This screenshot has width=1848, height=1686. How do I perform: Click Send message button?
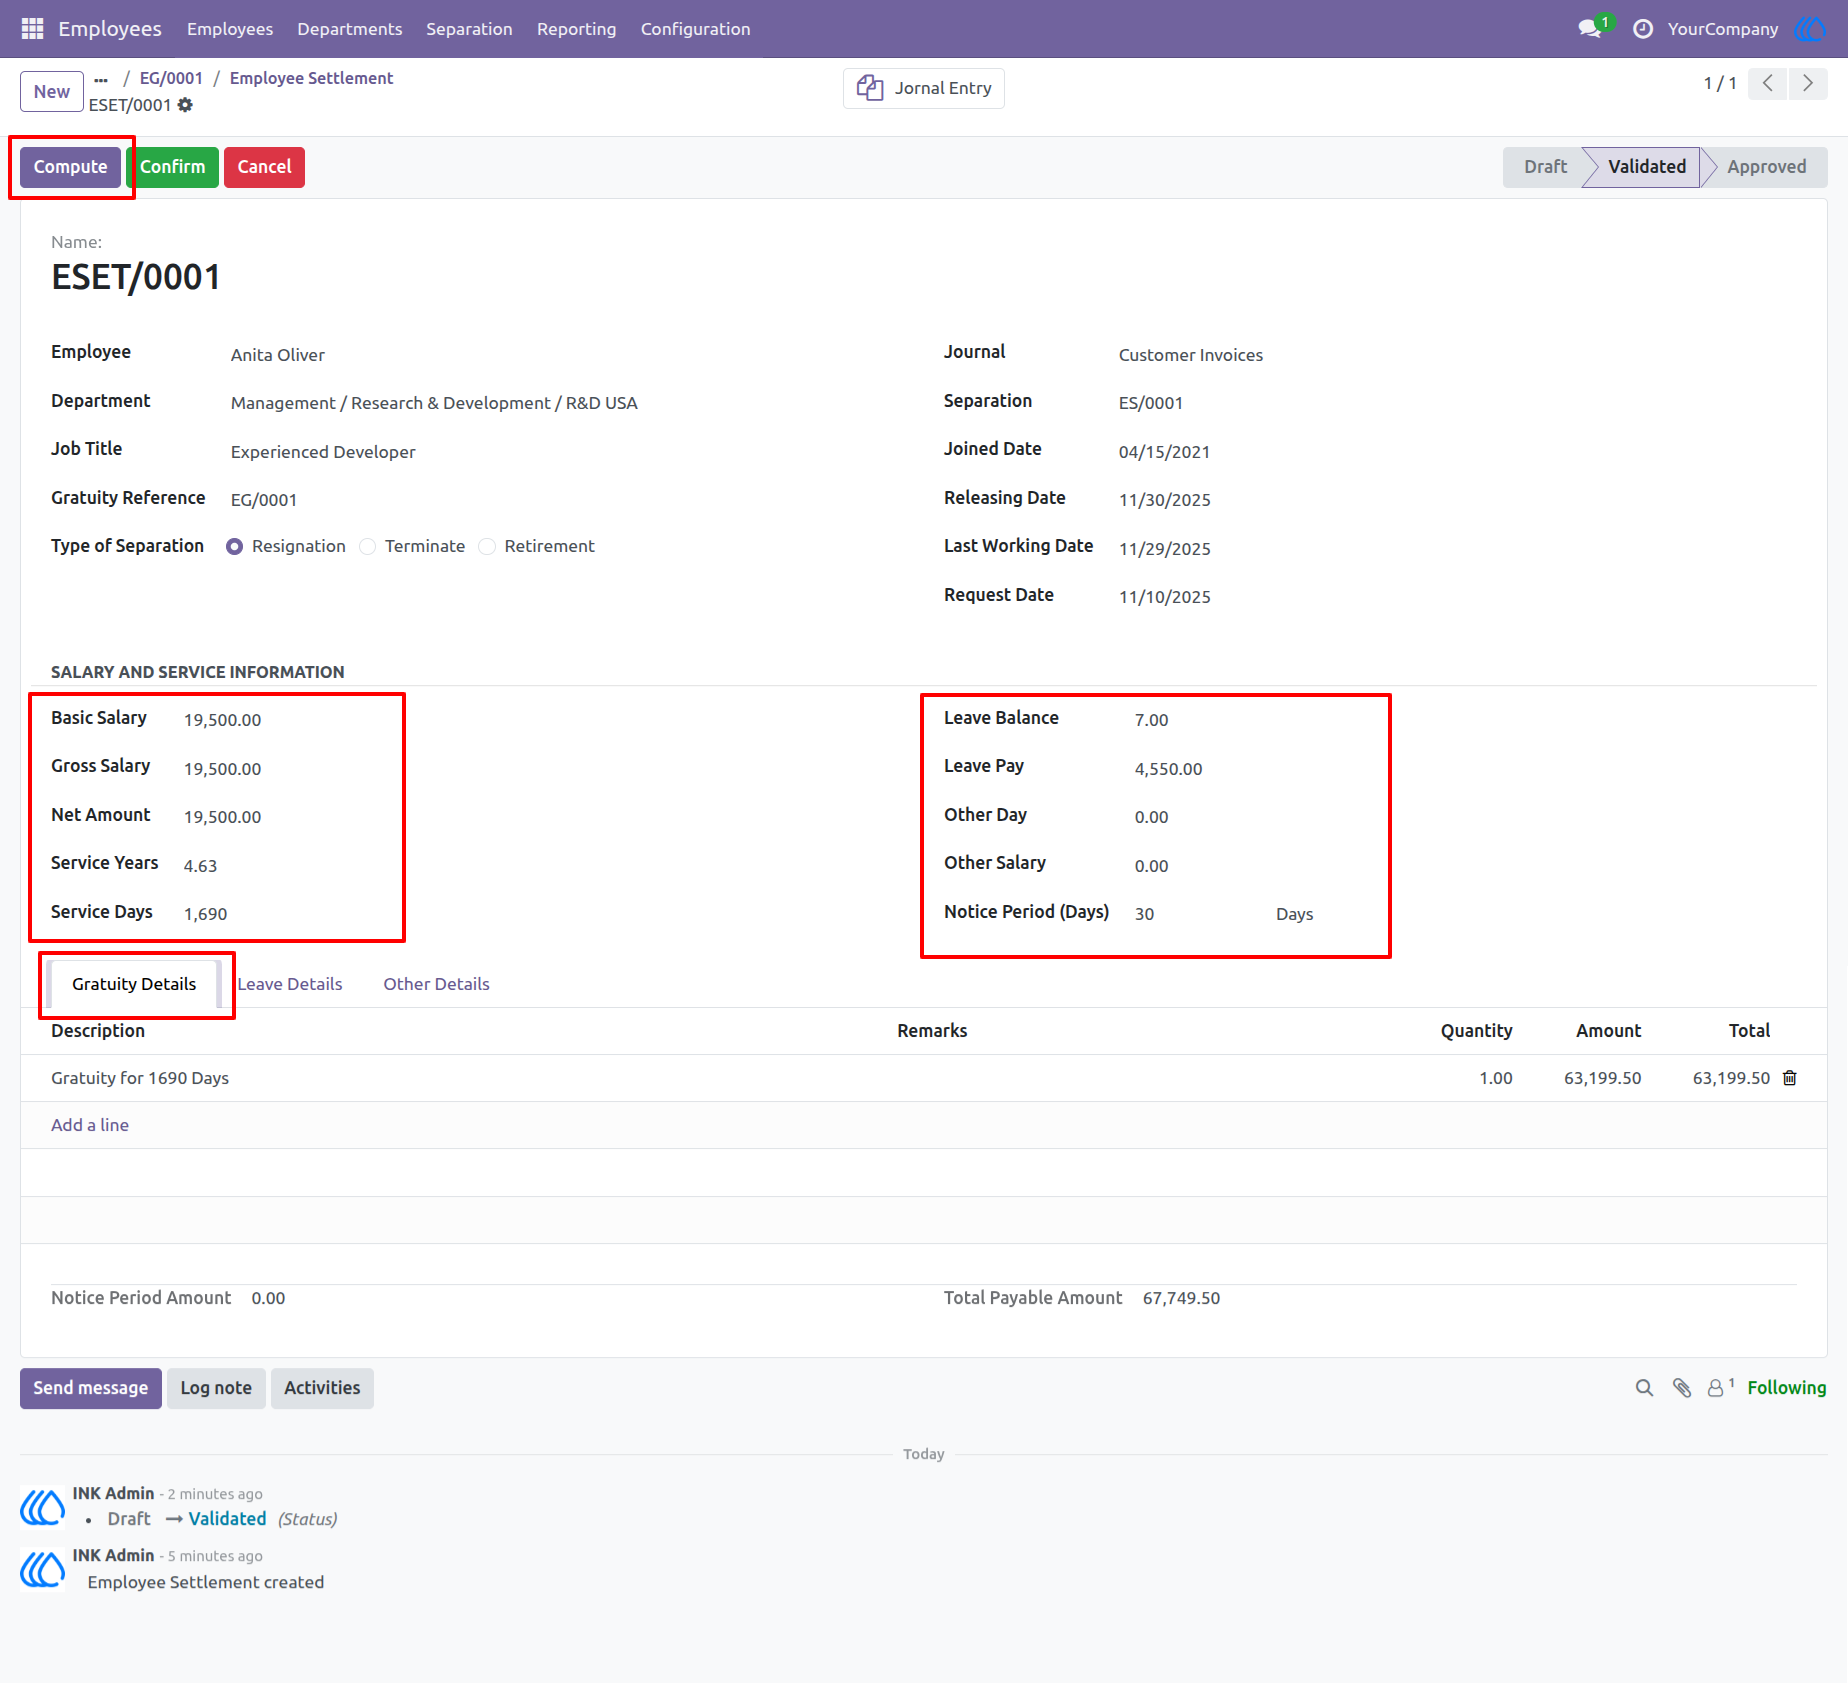[x=91, y=1389]
